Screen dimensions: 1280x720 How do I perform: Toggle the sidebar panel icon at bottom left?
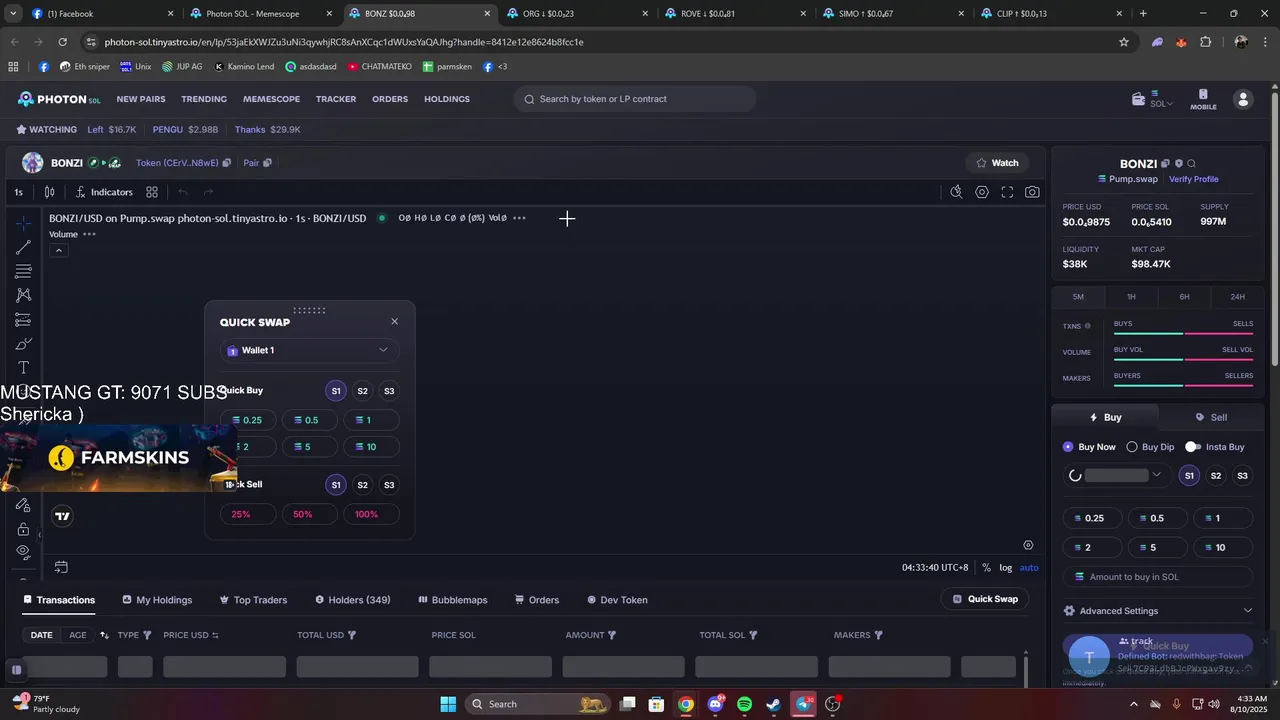(17, 669)
